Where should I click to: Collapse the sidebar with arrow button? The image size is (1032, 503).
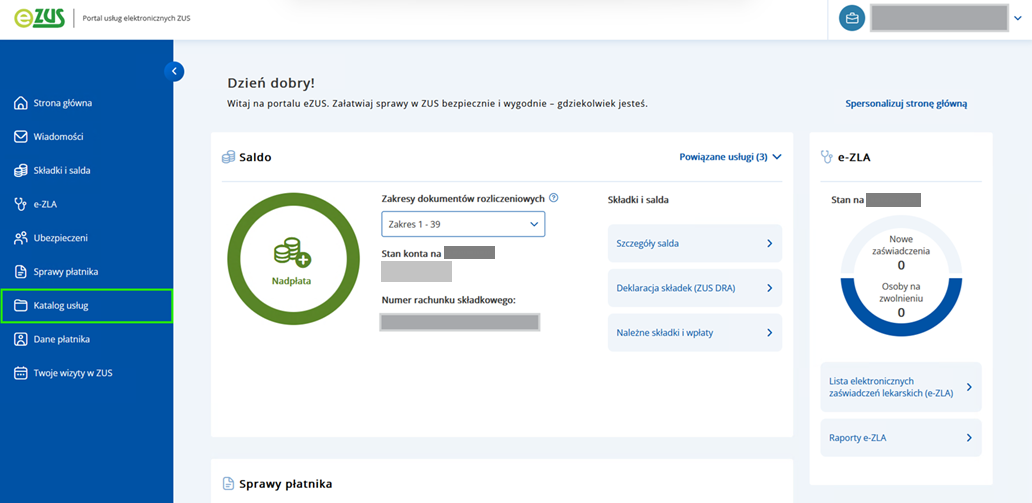click(x=174, y=71)
